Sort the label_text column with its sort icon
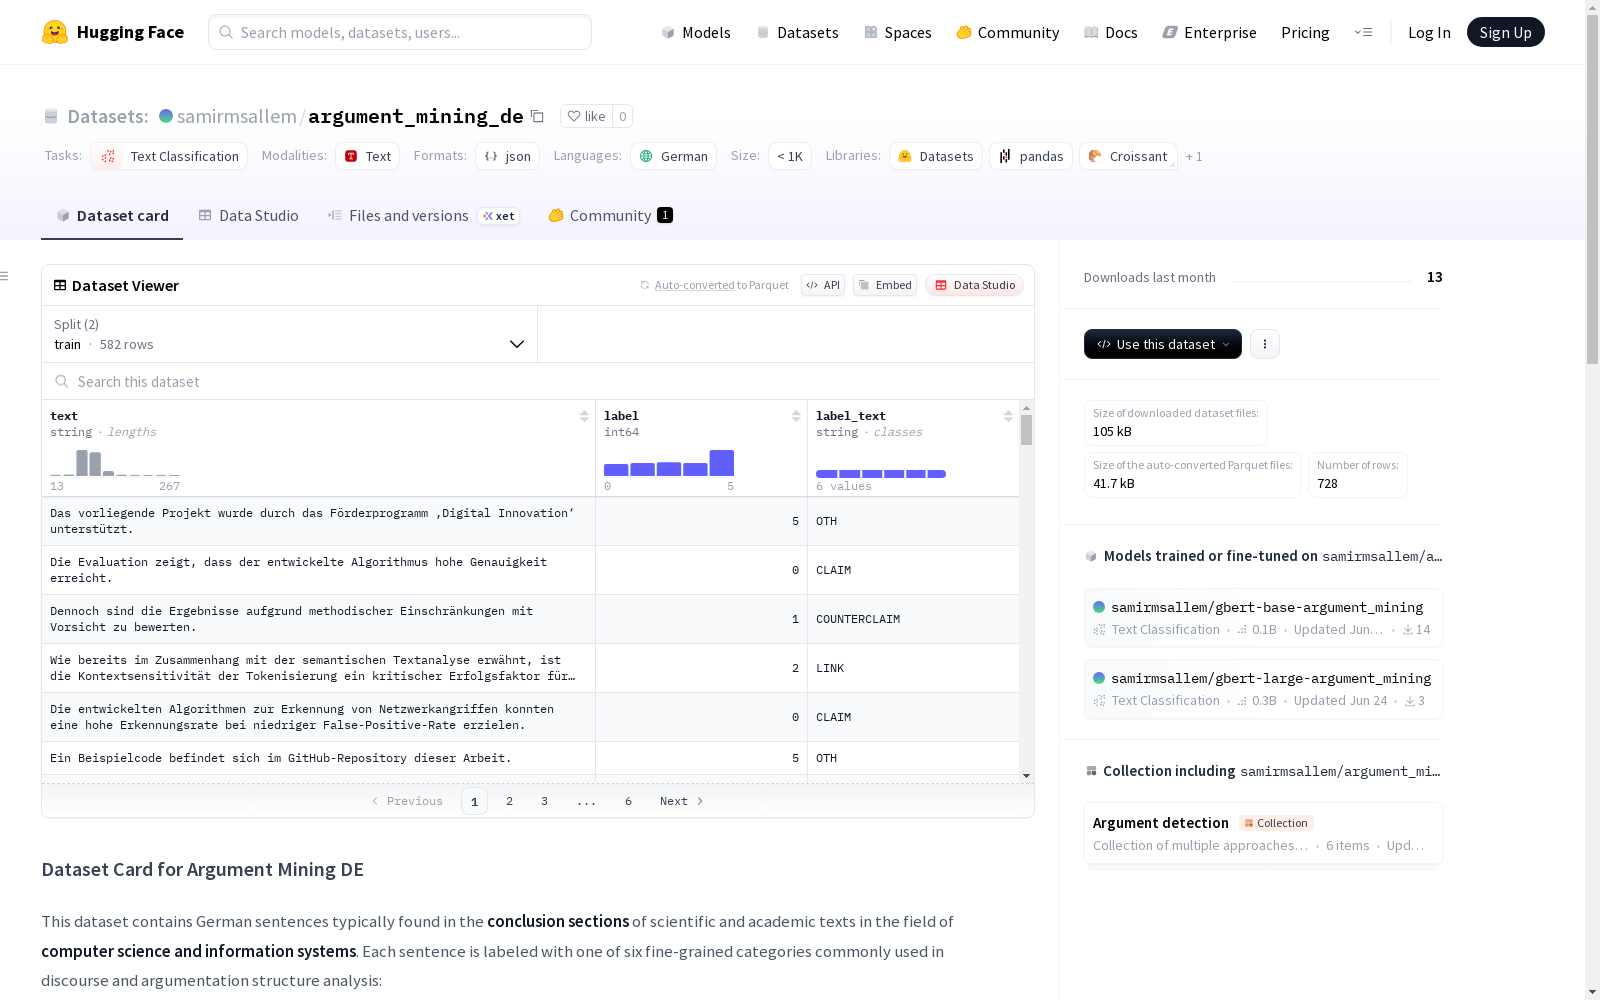 (1008, 416)
